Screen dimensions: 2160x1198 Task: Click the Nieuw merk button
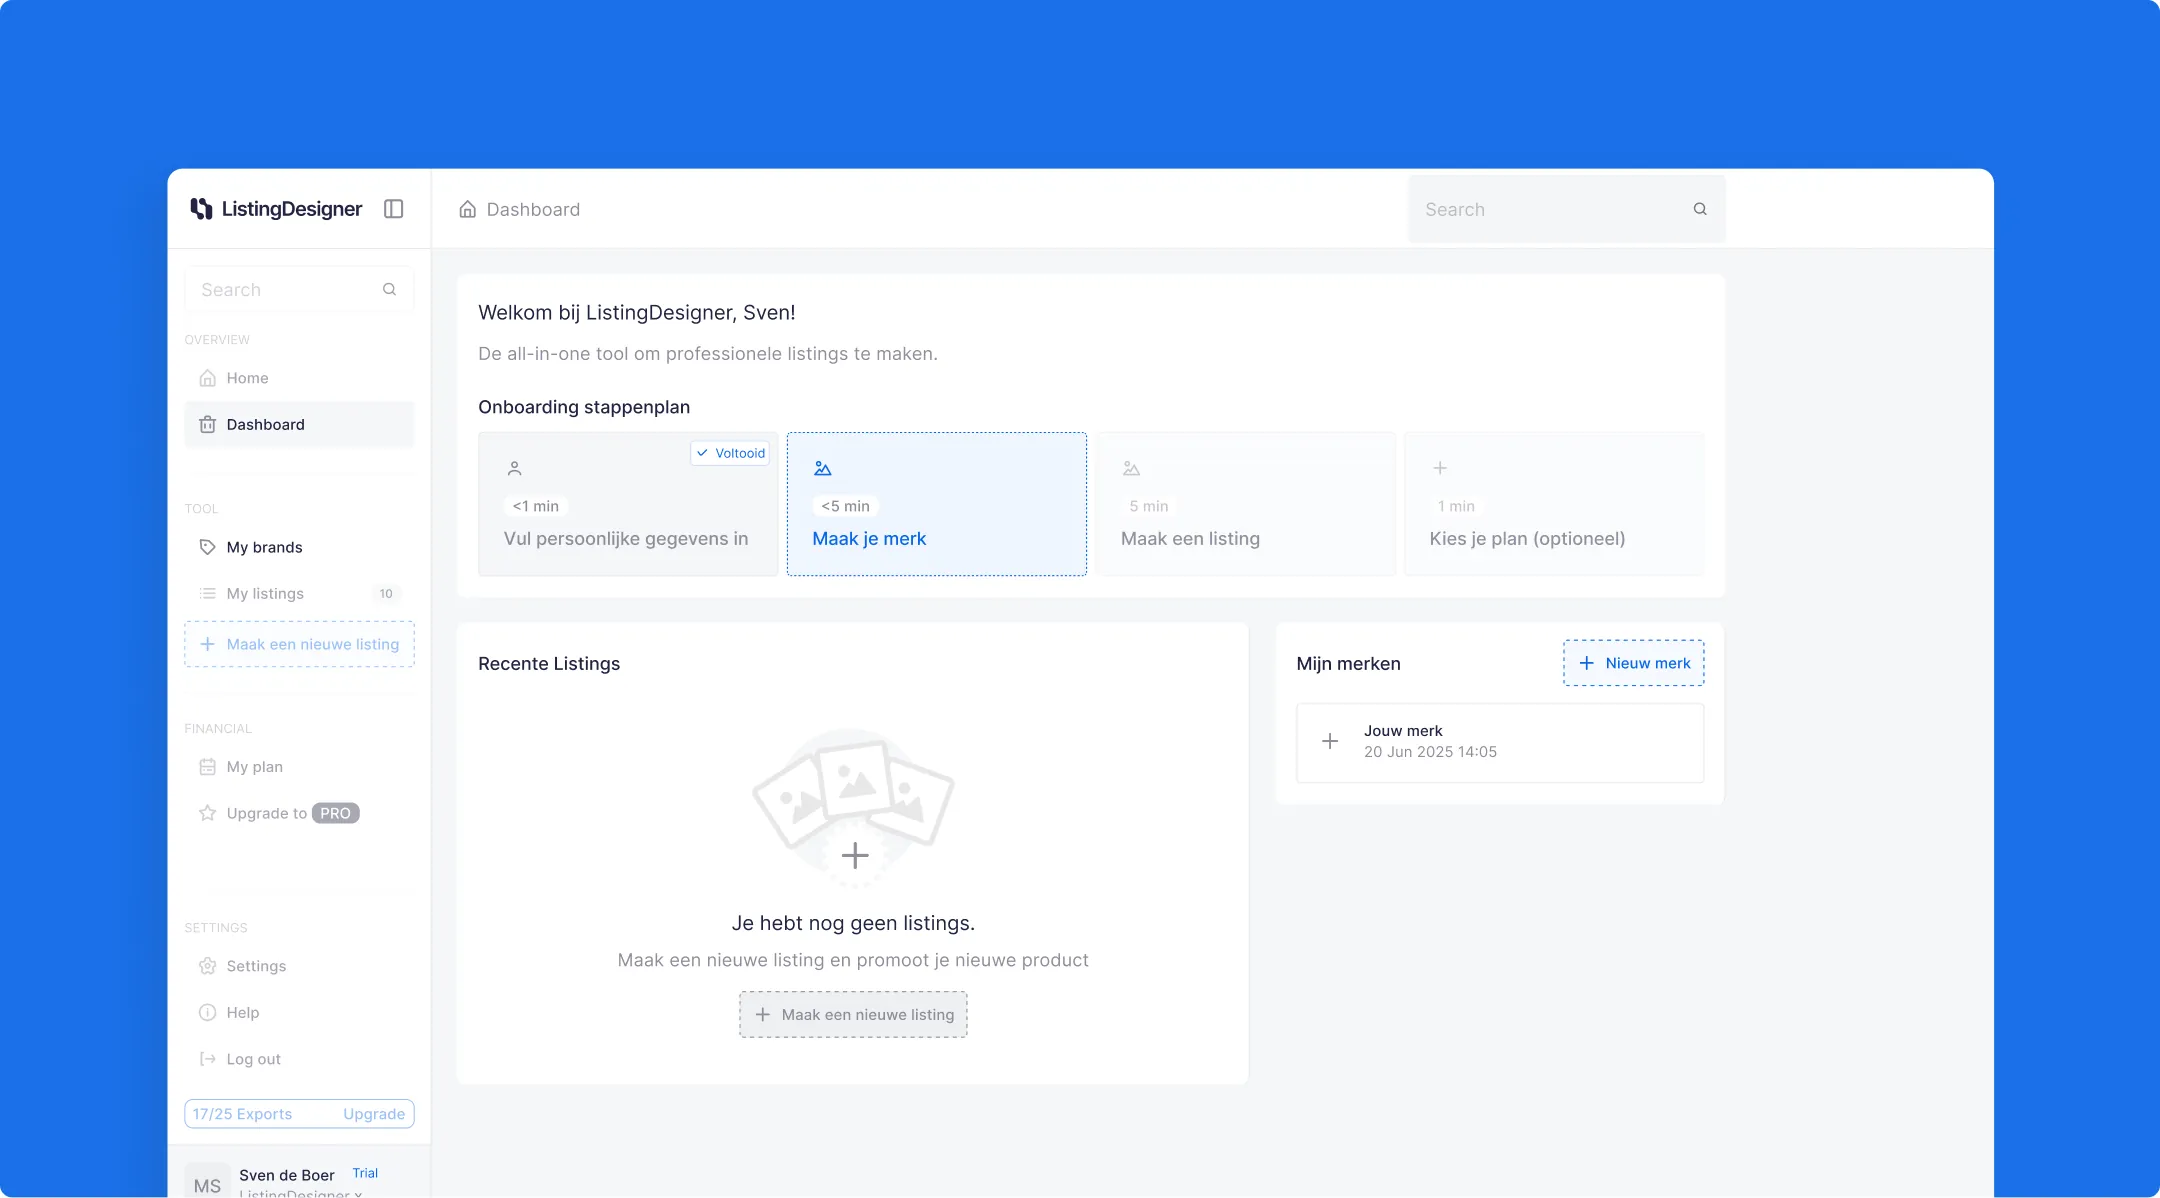click(x=1633, y=663)
